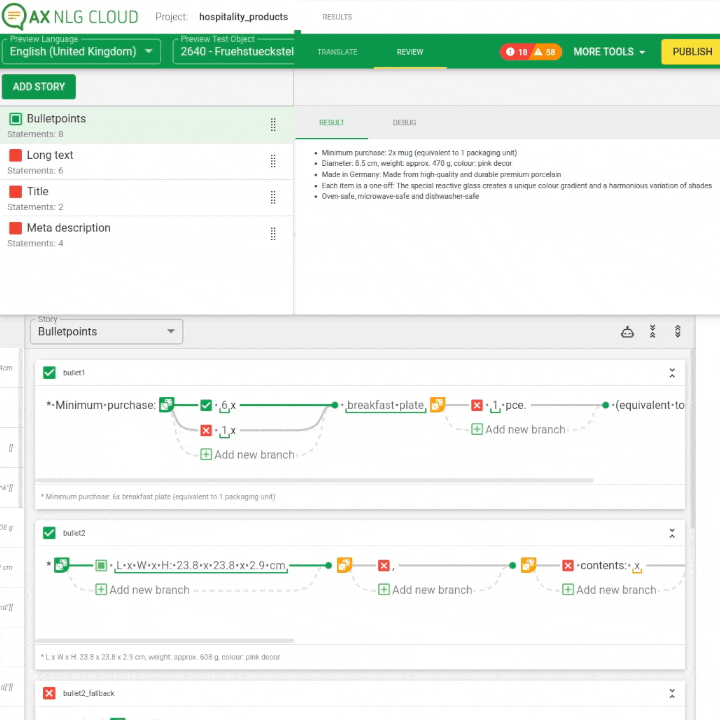Click green branch node after 'Minimum purchase:'
Image resolution: width=720 pixels, height=720 pixels.
166,405
